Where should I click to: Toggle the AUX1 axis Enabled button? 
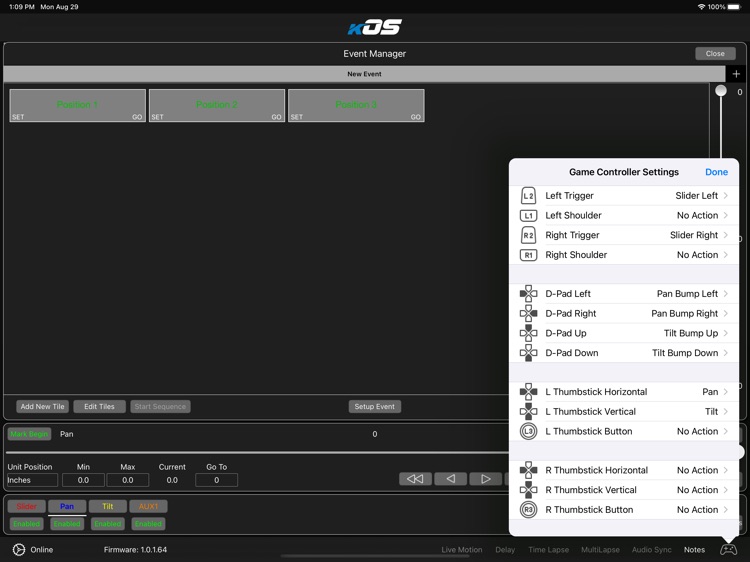(148, 524)
